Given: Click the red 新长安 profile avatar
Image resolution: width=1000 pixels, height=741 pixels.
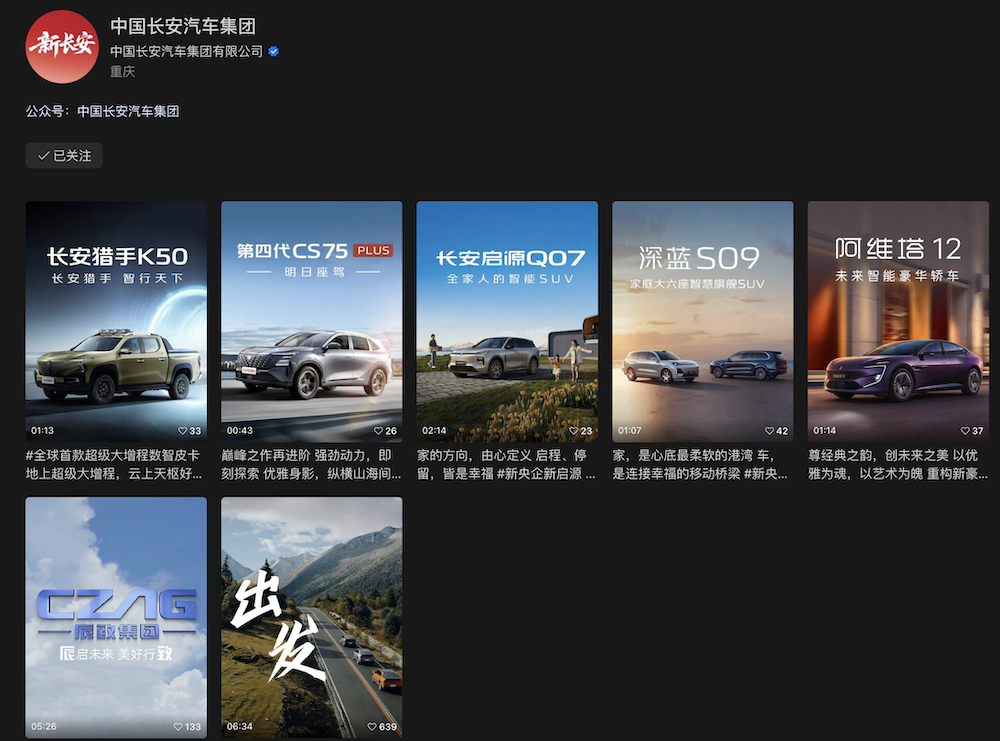Looking at the screenshot, I should (x=62, y=46).
